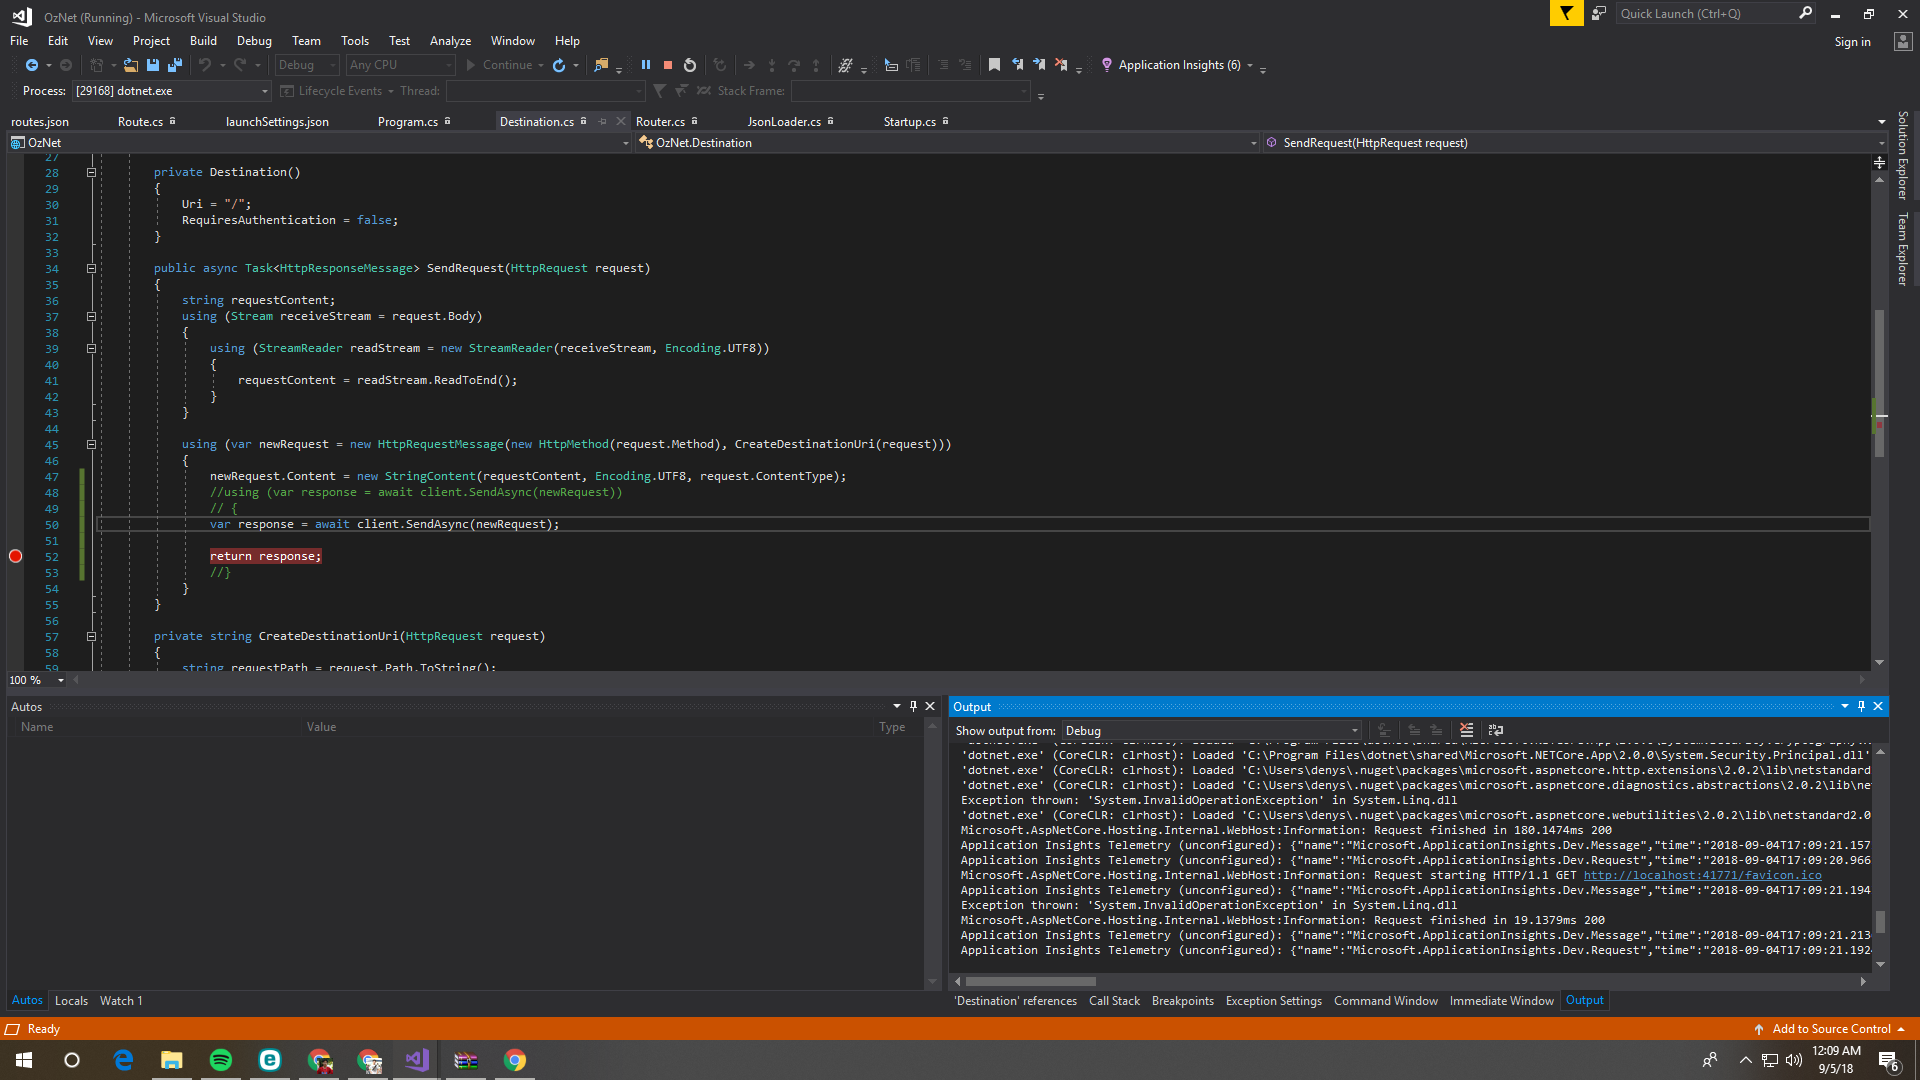Clear All text in the Output window

1466,730
